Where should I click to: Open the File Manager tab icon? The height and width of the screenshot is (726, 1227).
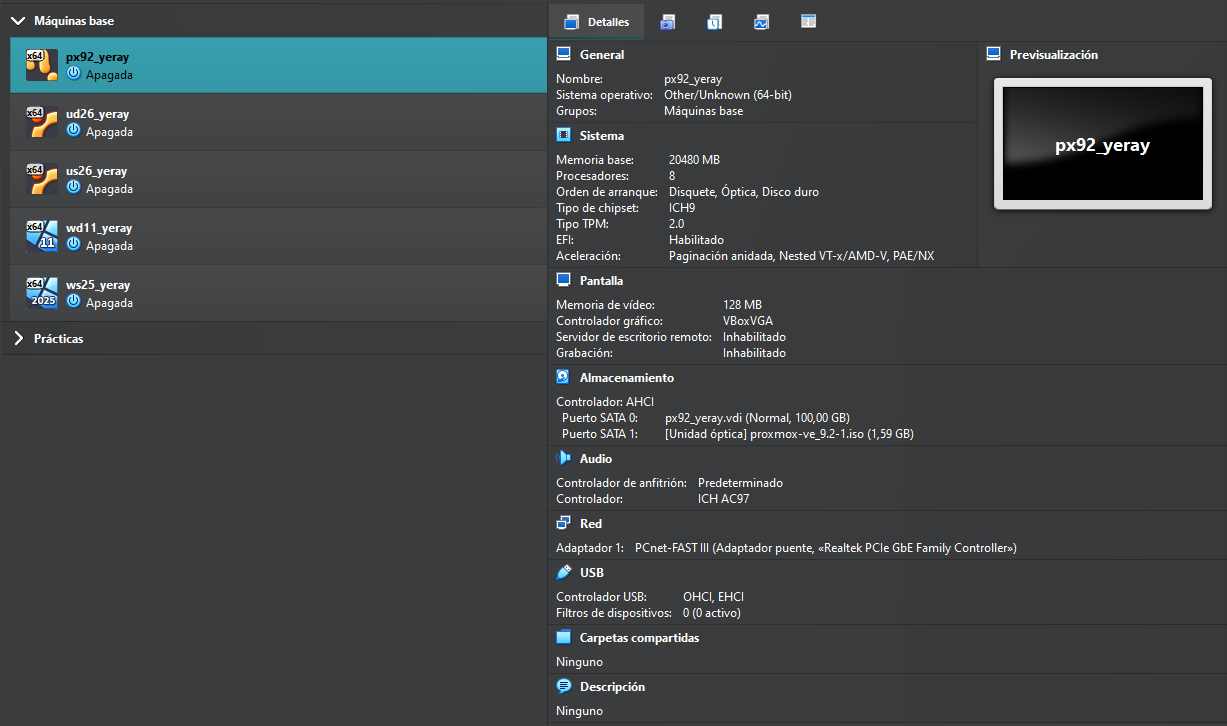tap(809, 21)
